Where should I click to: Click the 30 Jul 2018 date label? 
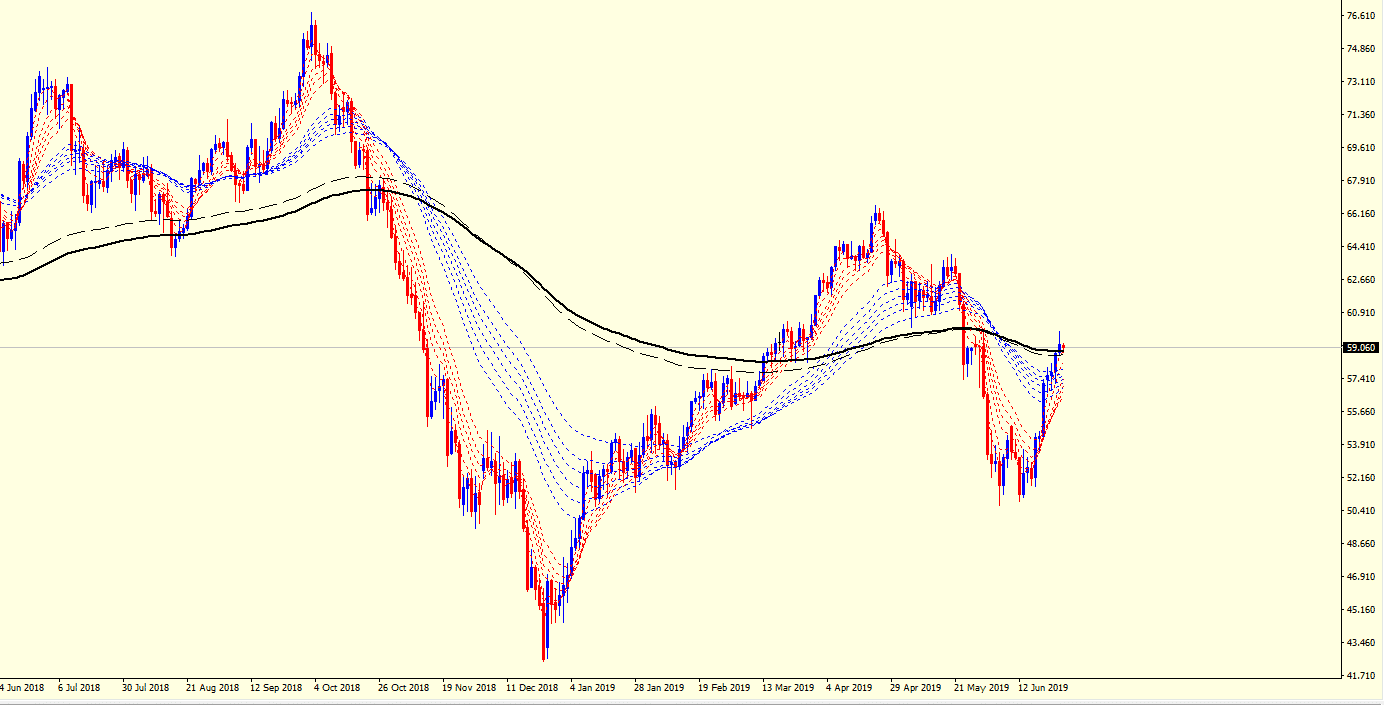(x=146, y=688)
